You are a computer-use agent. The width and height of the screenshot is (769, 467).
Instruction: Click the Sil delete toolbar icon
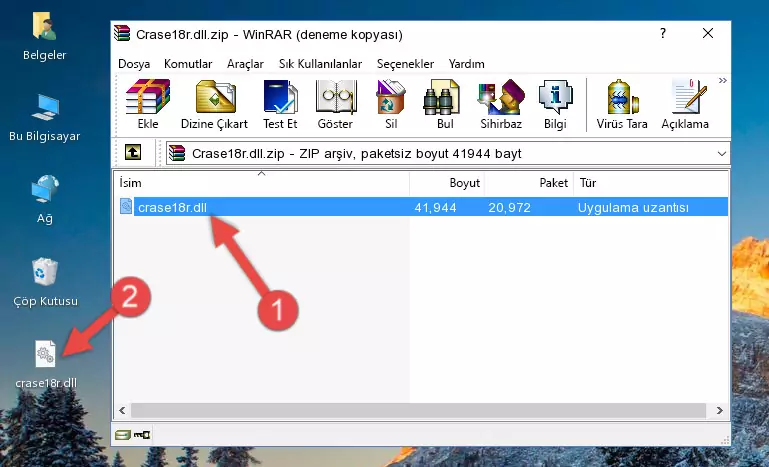(x=391, y=104)
